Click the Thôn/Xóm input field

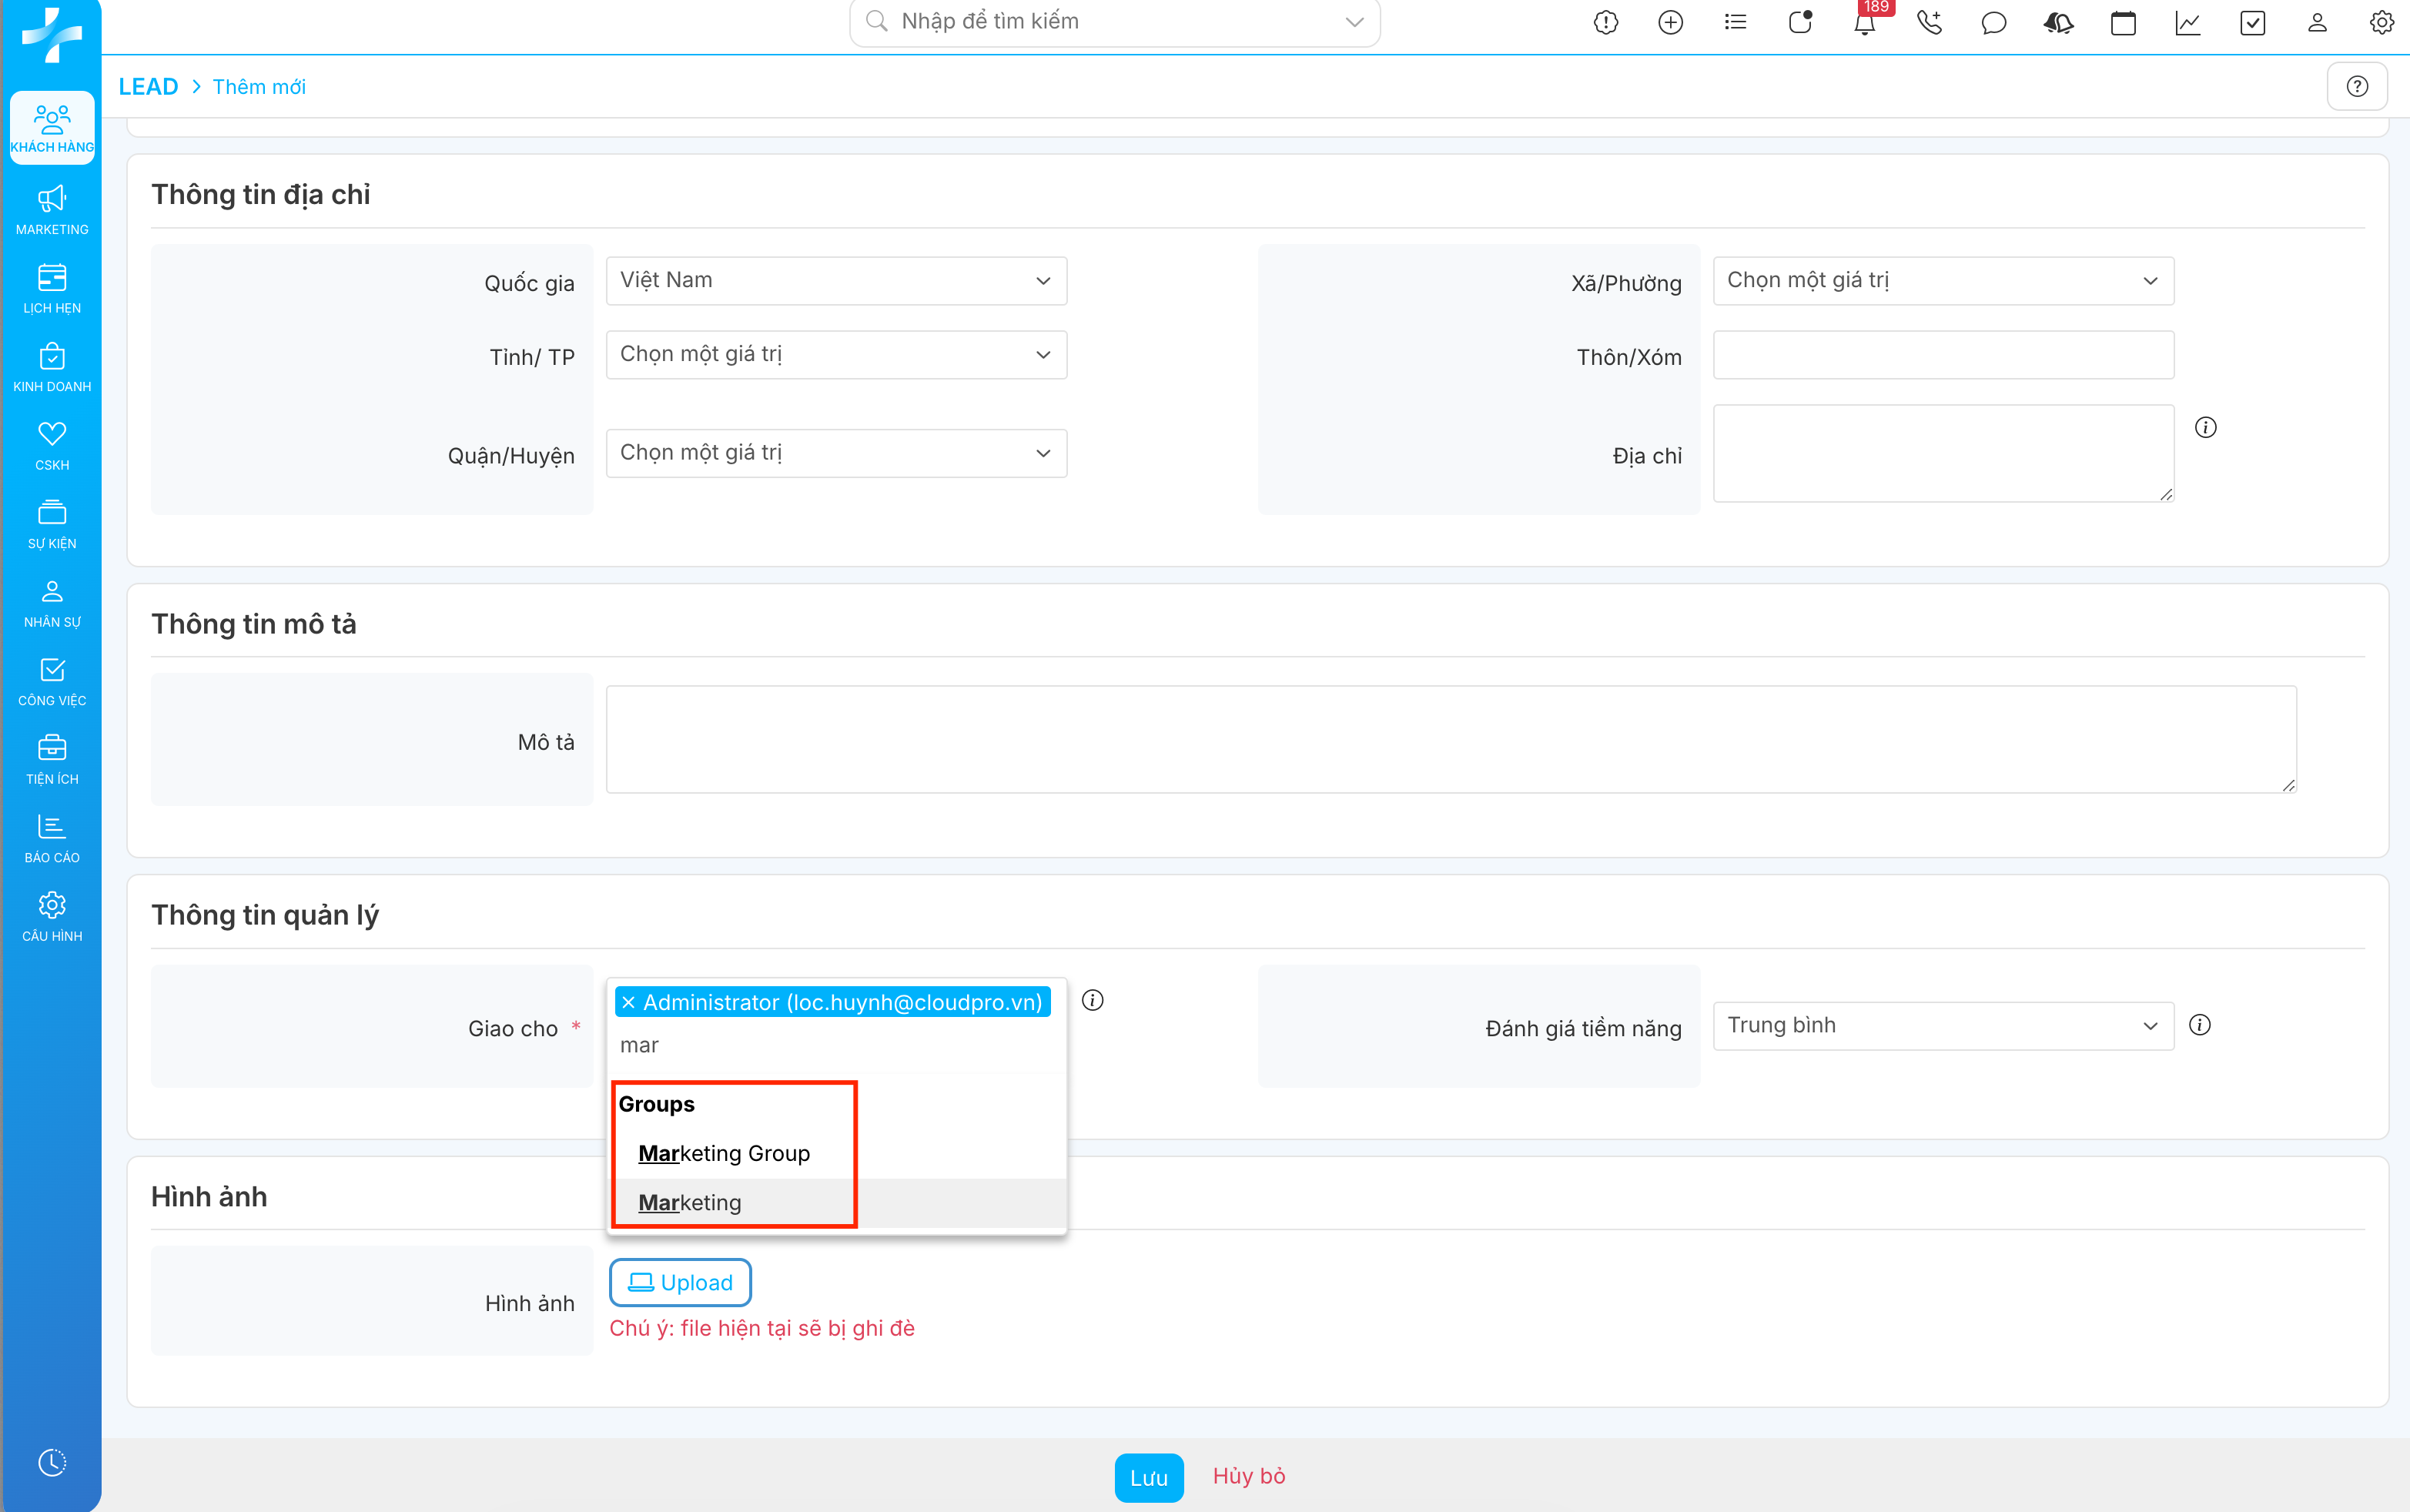click(x=1942, y=355)
